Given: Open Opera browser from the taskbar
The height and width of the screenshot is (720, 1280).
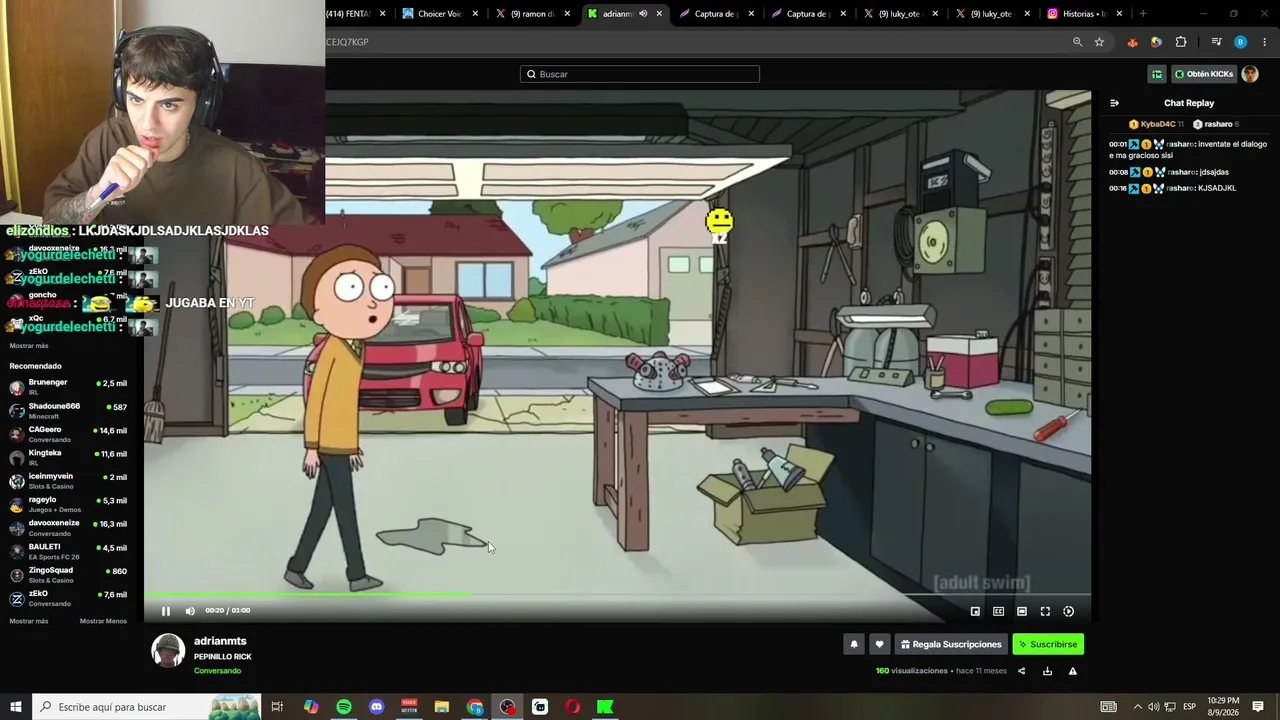Looking at the screenshot, I should click(572, 707).
